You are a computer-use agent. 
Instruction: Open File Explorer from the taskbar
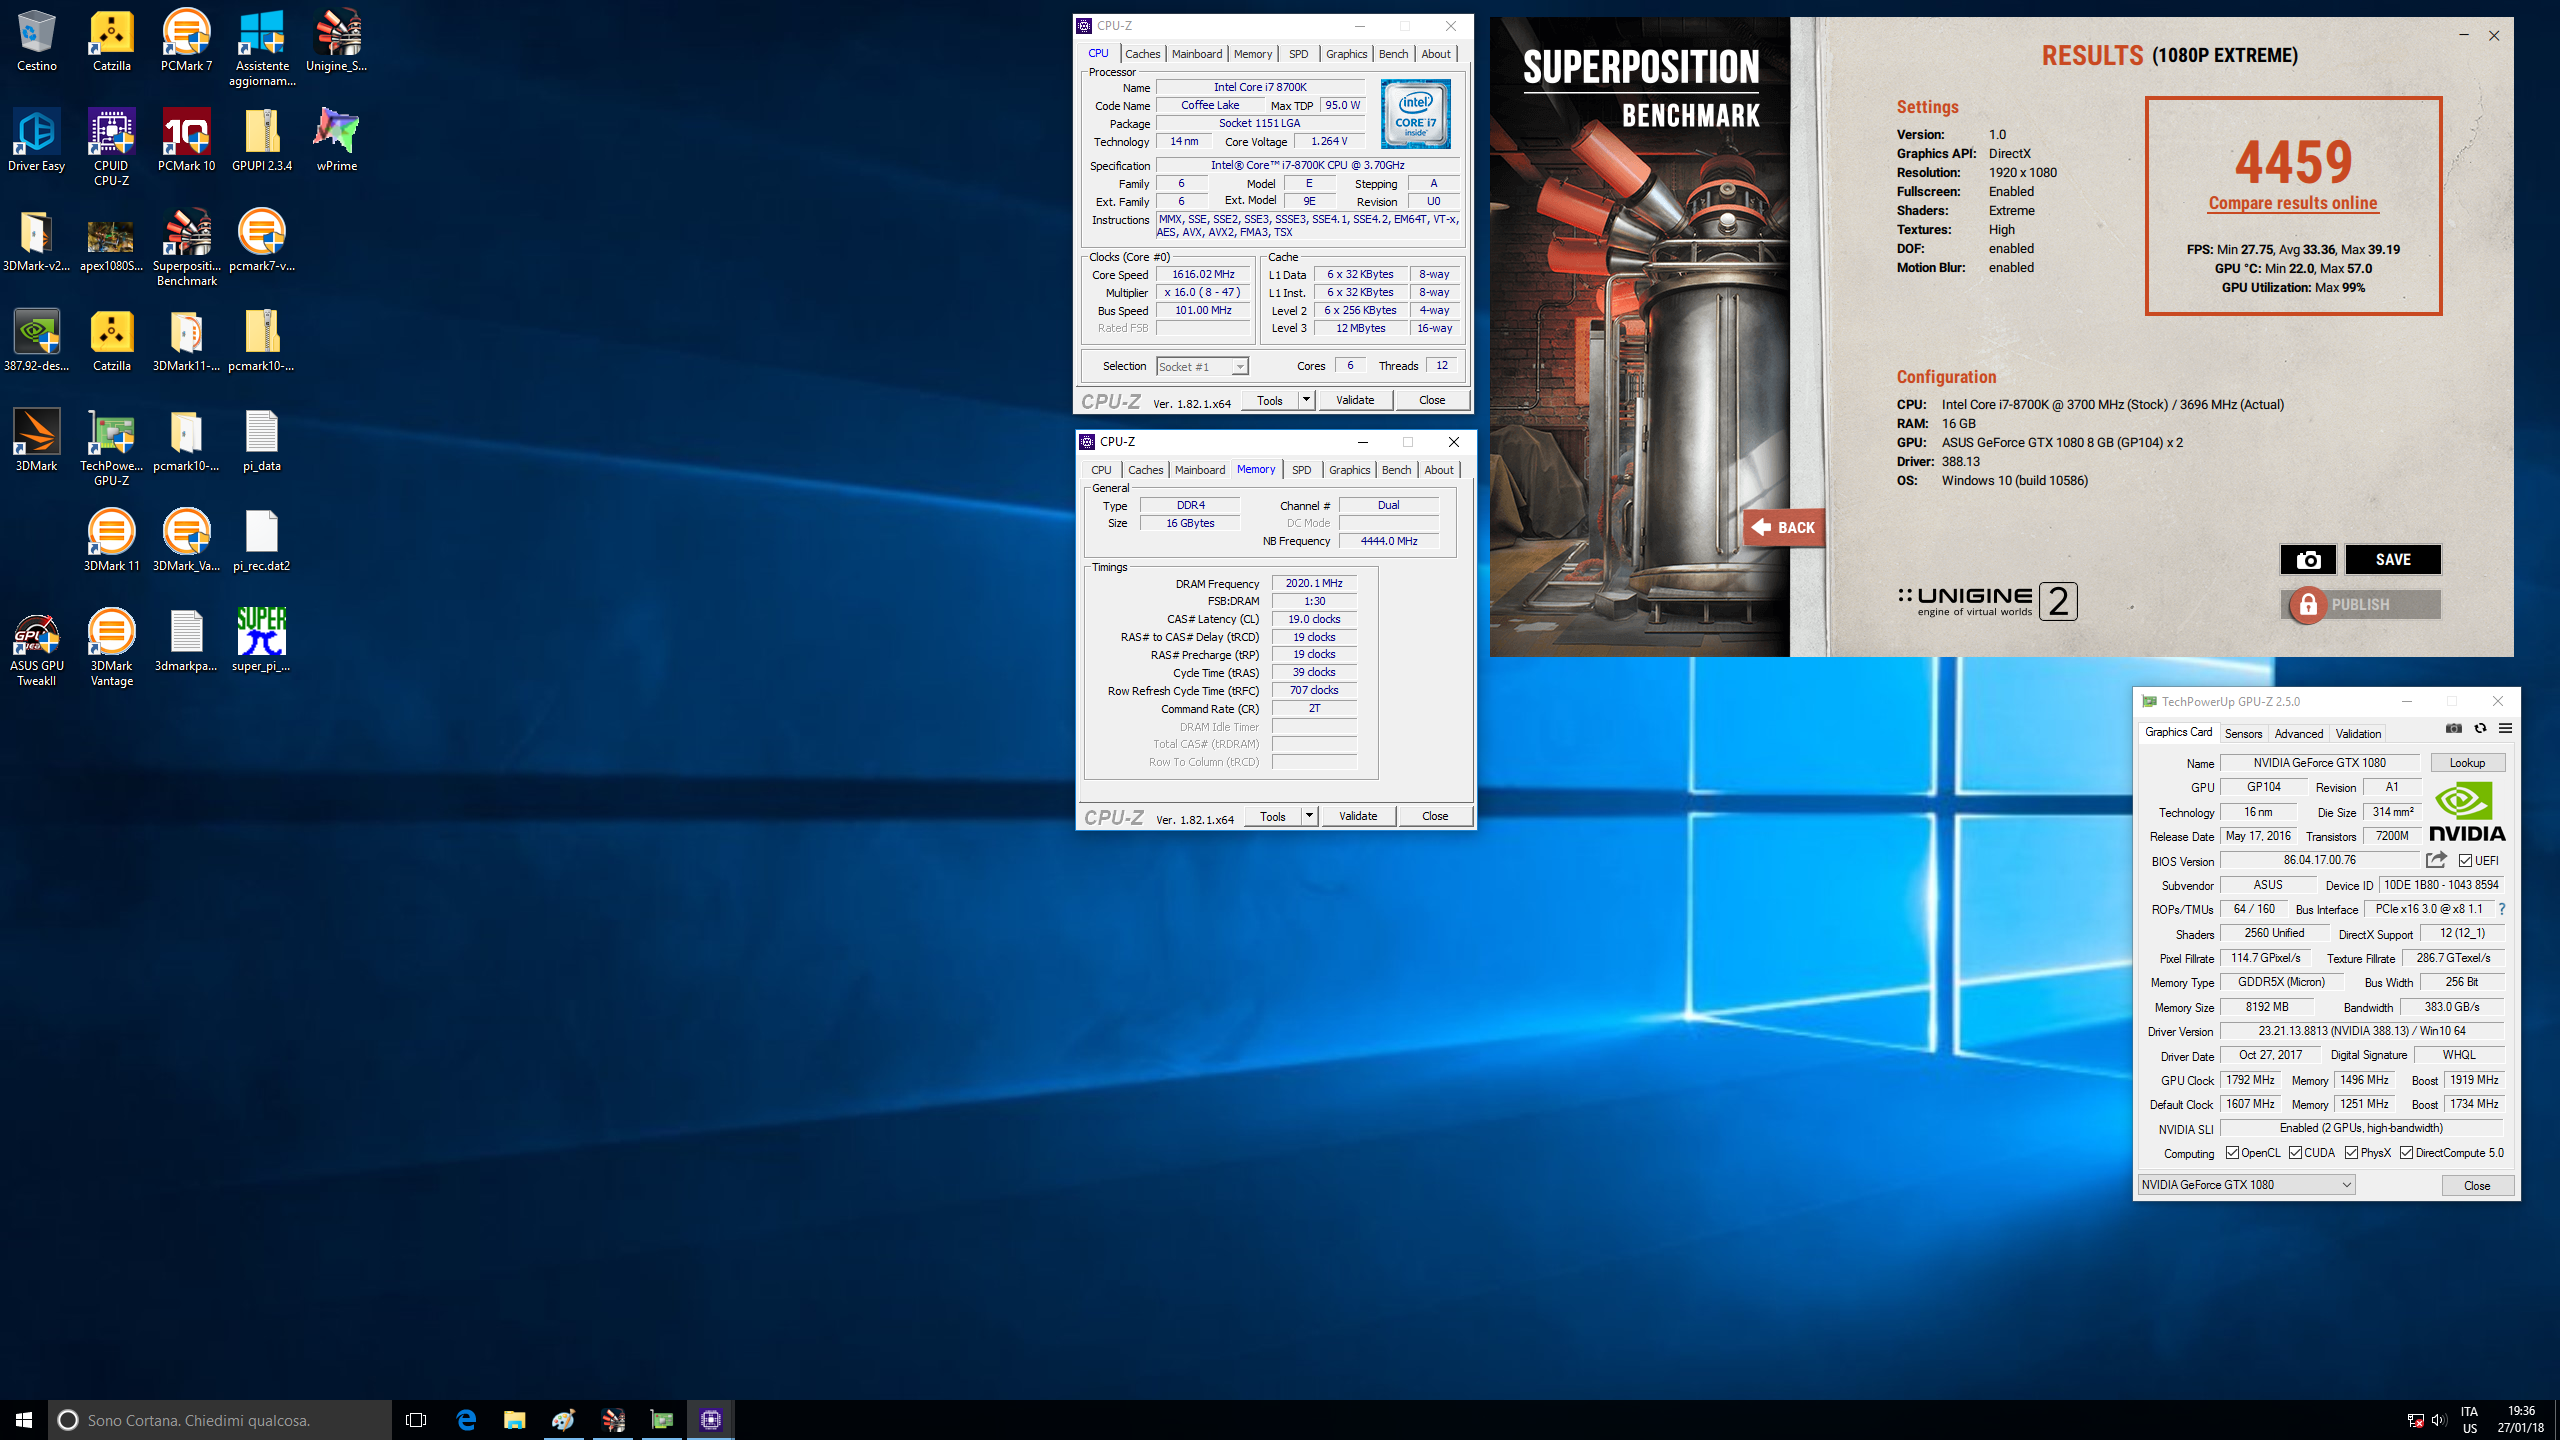tap(514, 1419)
